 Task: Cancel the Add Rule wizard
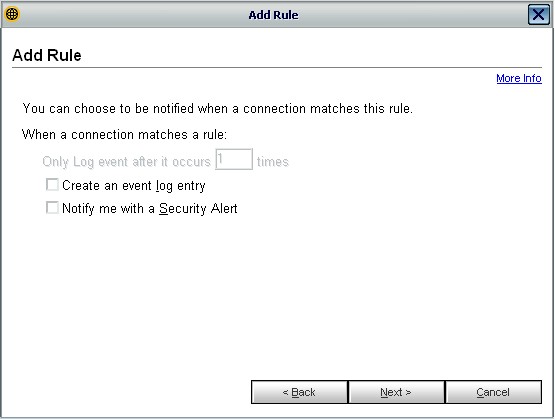pos(493,392)
